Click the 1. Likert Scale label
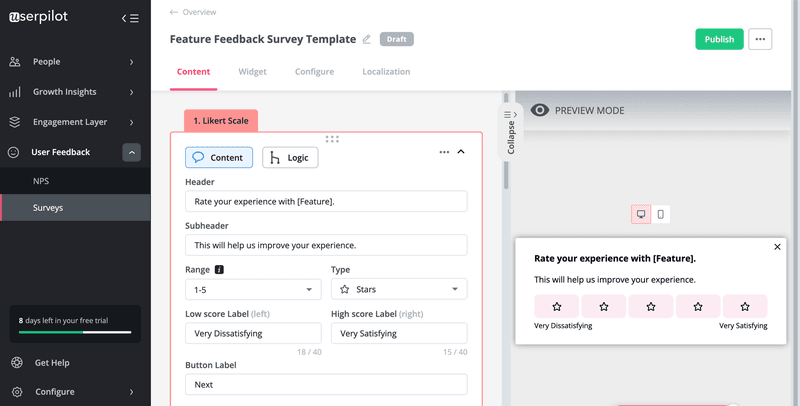Viewport: 800px width, 406px height. [x=221, y=121]
